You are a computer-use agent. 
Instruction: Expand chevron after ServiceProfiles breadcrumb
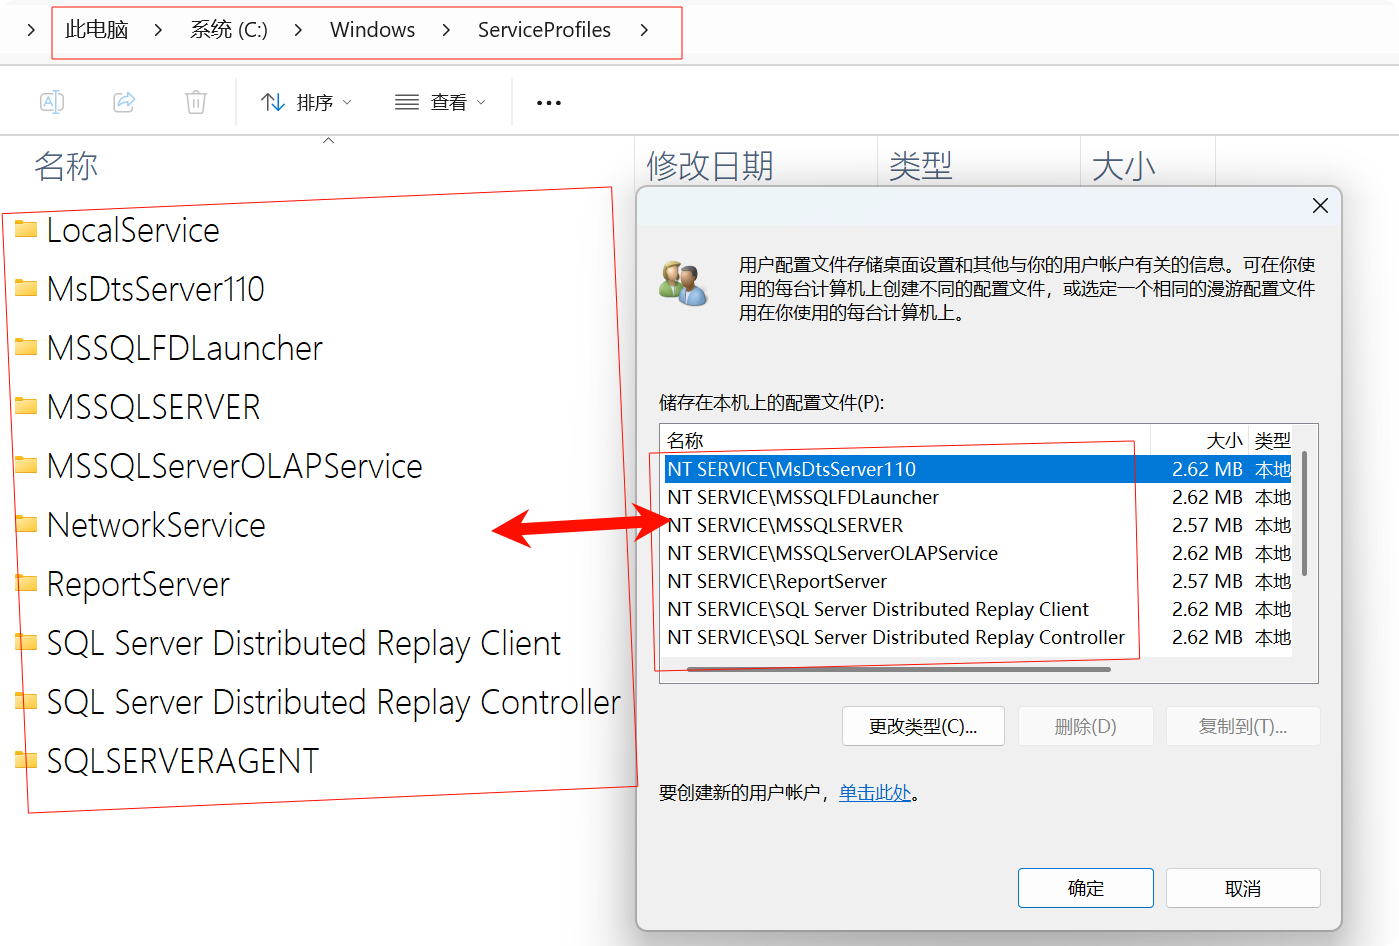644,30
